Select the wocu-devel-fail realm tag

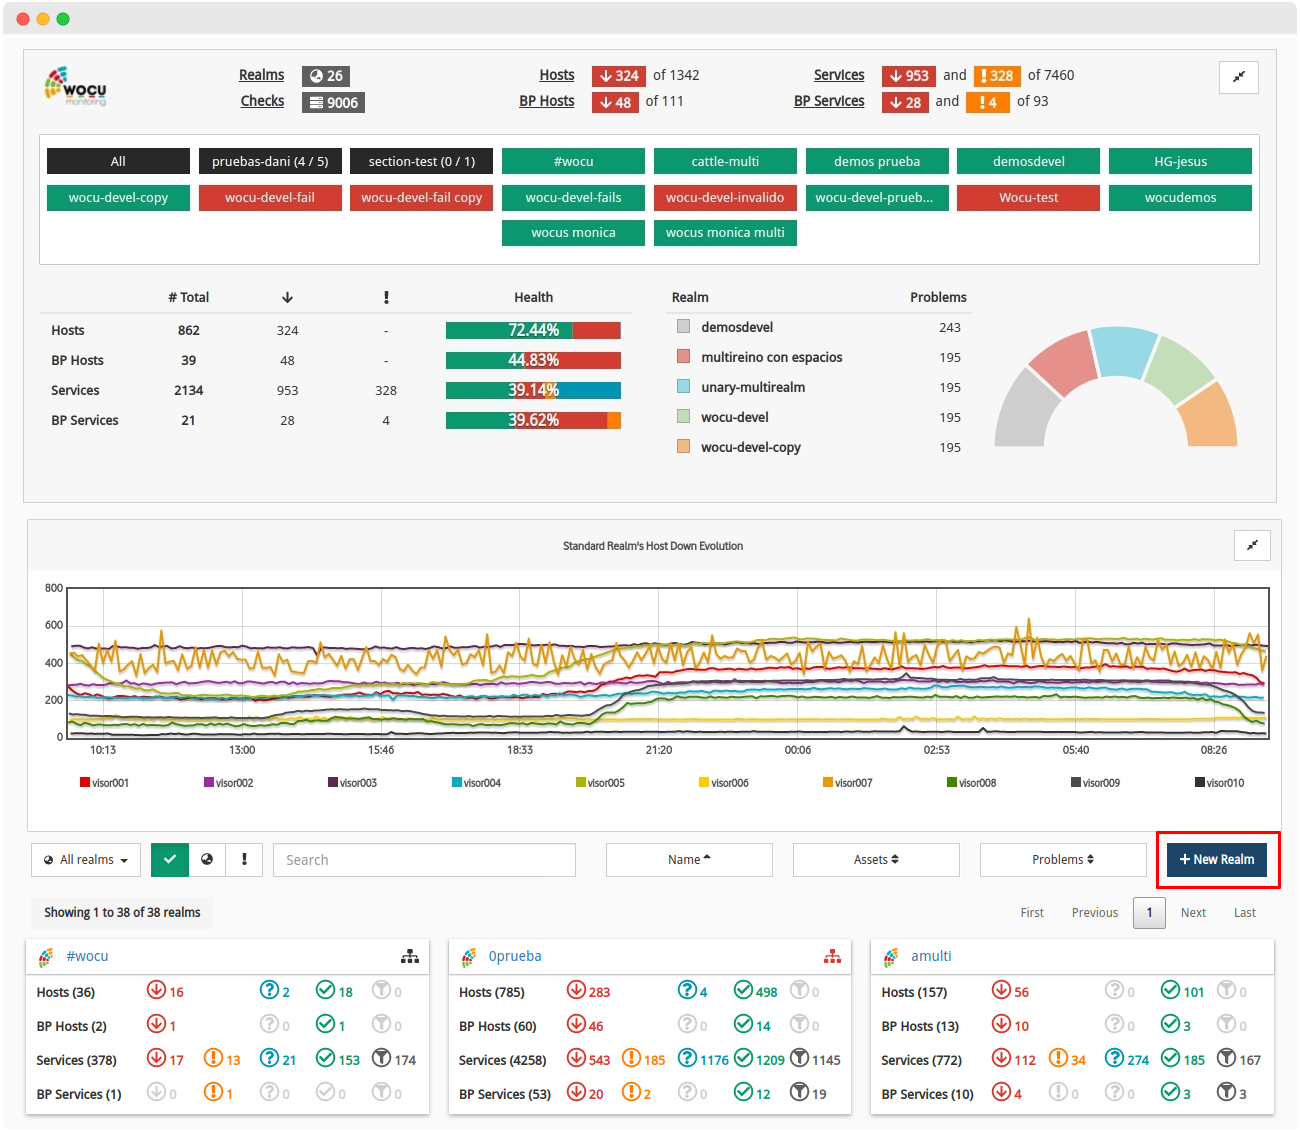tap(270, 197)
